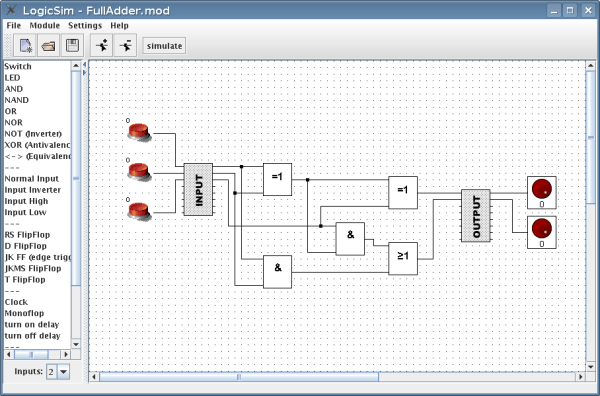Click the lower output LED
Screen dimensions: 600x396
coord(542,232)
